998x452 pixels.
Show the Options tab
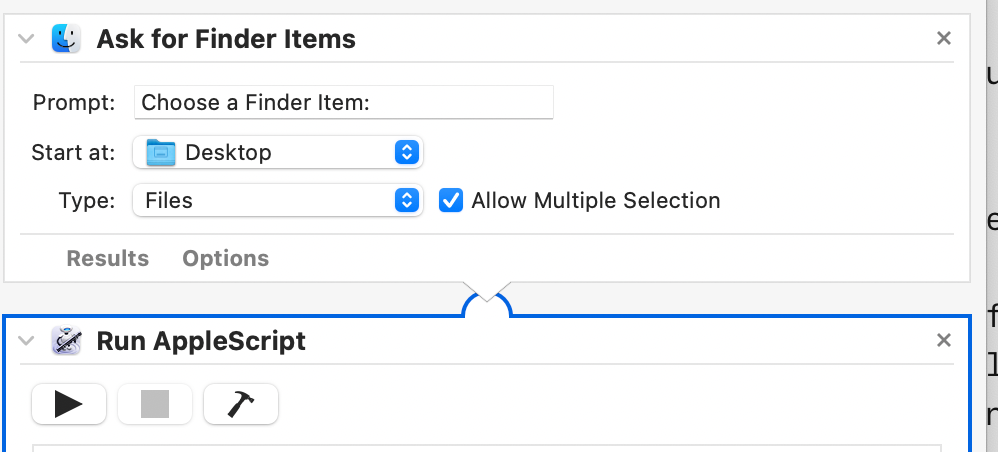(x=225, y=258)
